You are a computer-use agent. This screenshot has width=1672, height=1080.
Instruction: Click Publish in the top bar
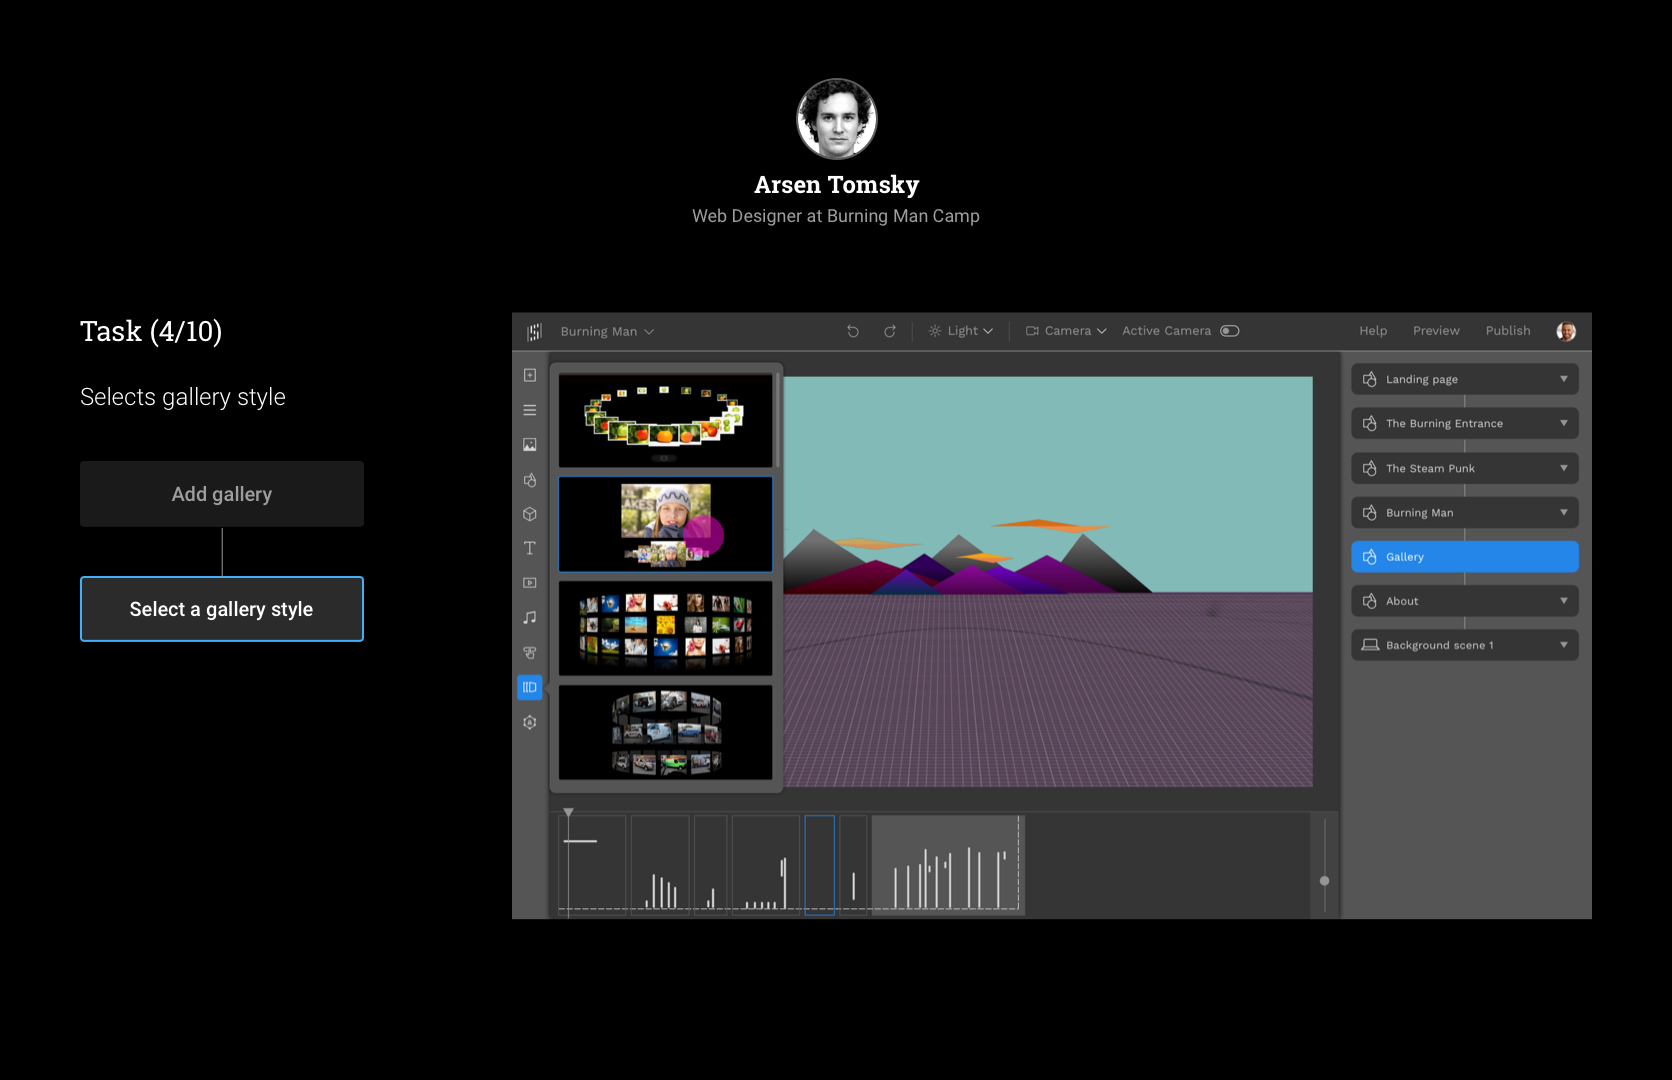(x=1507, y=331)
